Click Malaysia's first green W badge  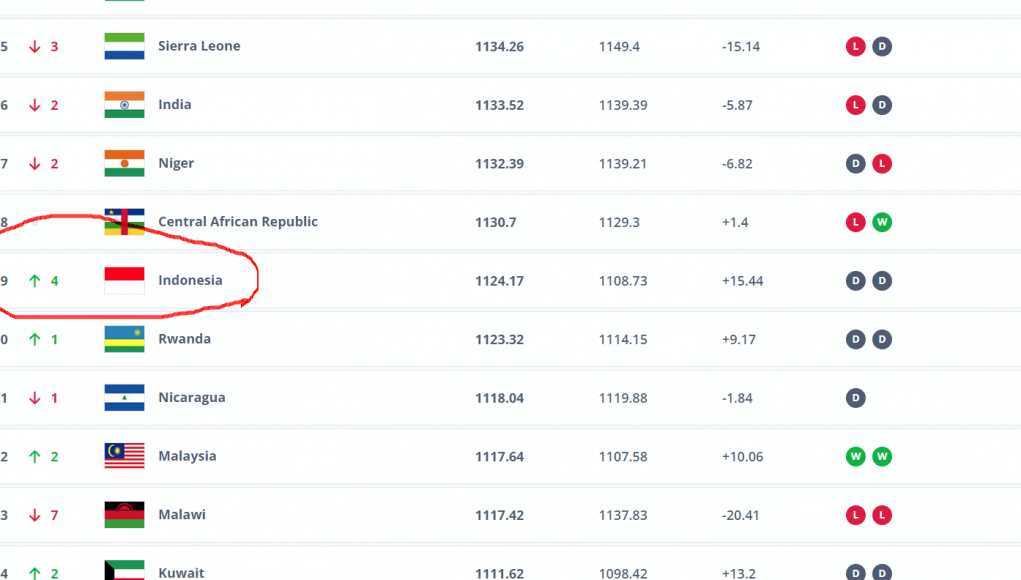[x=855, y=456]
